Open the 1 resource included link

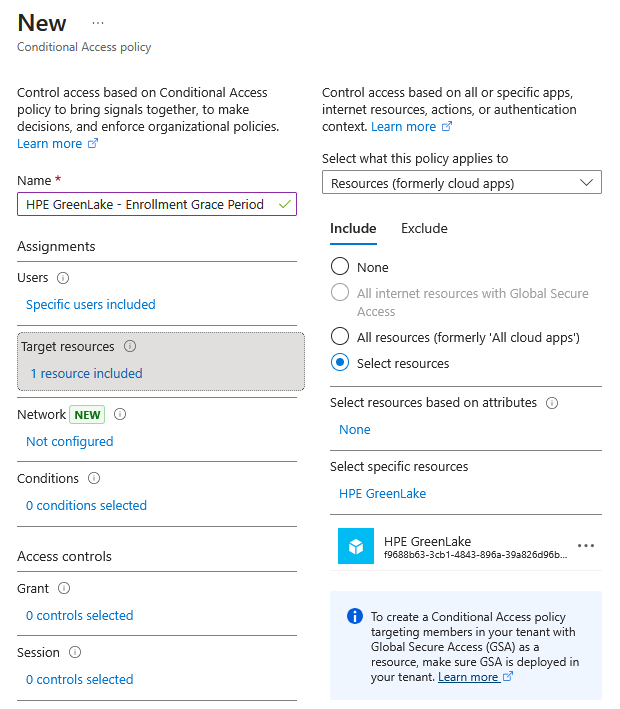pyautogui.click(x=86, y=374)
